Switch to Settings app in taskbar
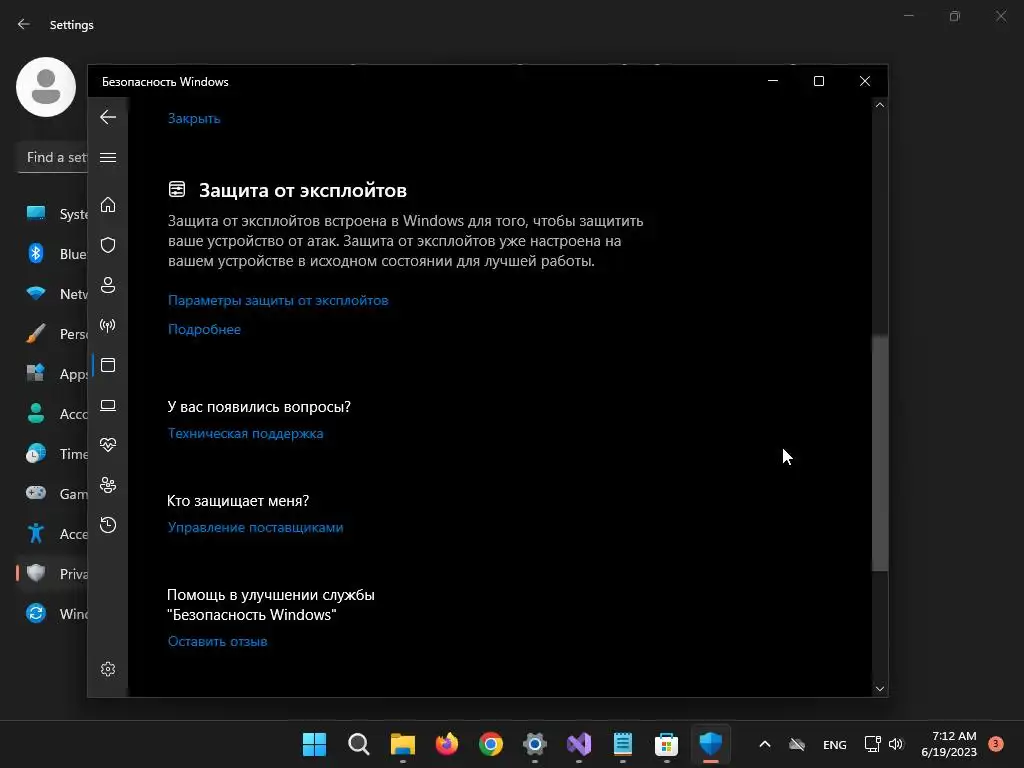The height and width of the screenshot is (768, 1024). pyautogui.click(x=535, y=744)
